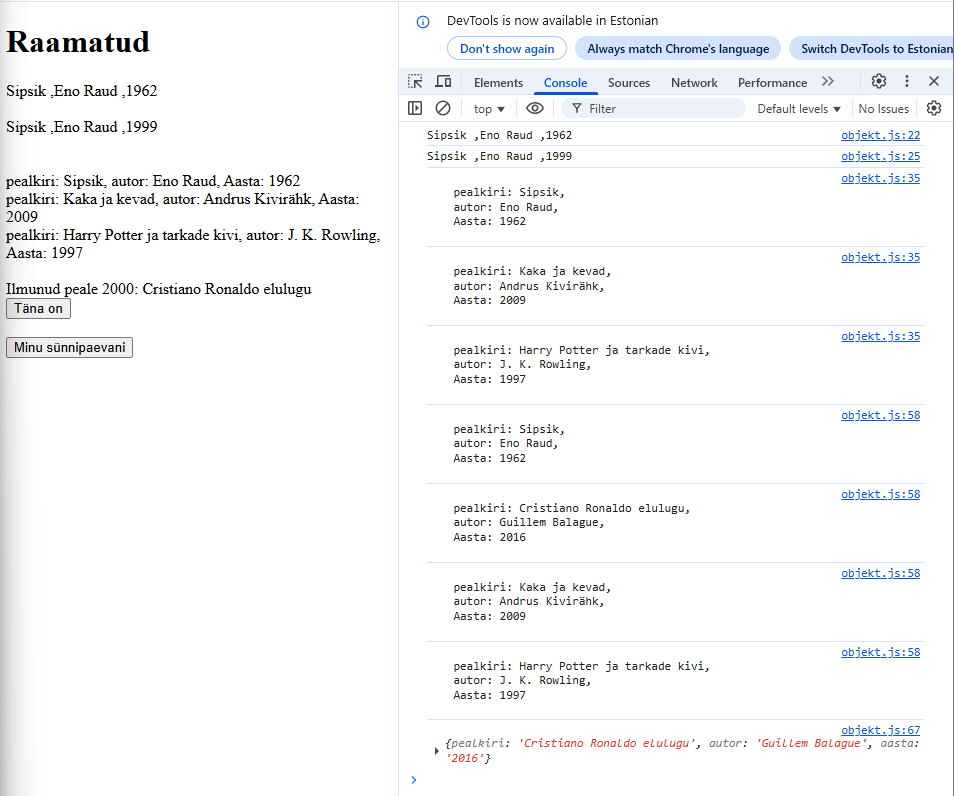
Task: Open the Sources tab
Action: point(628,83)
